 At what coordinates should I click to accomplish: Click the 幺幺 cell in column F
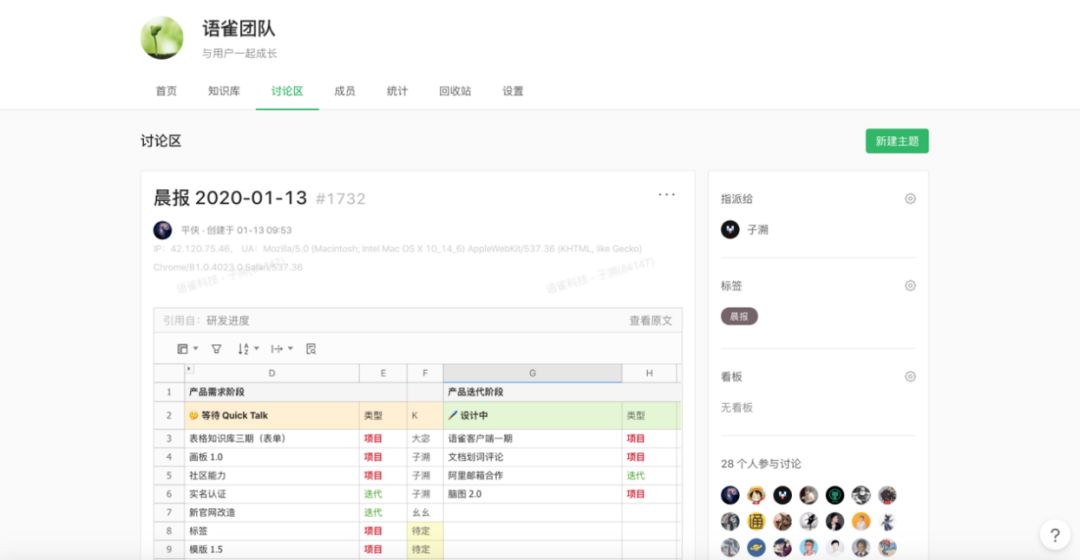[424, 512]
